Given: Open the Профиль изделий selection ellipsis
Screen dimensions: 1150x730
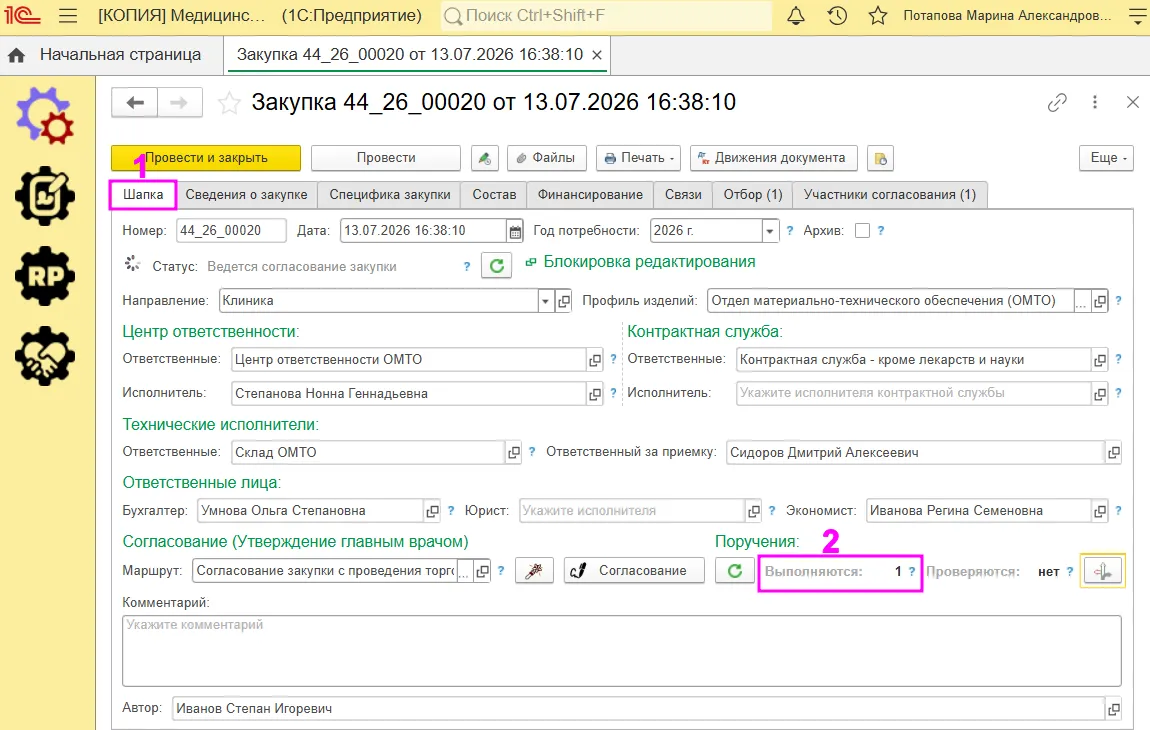Looking at the screenshot, I should coord(1081,302).
